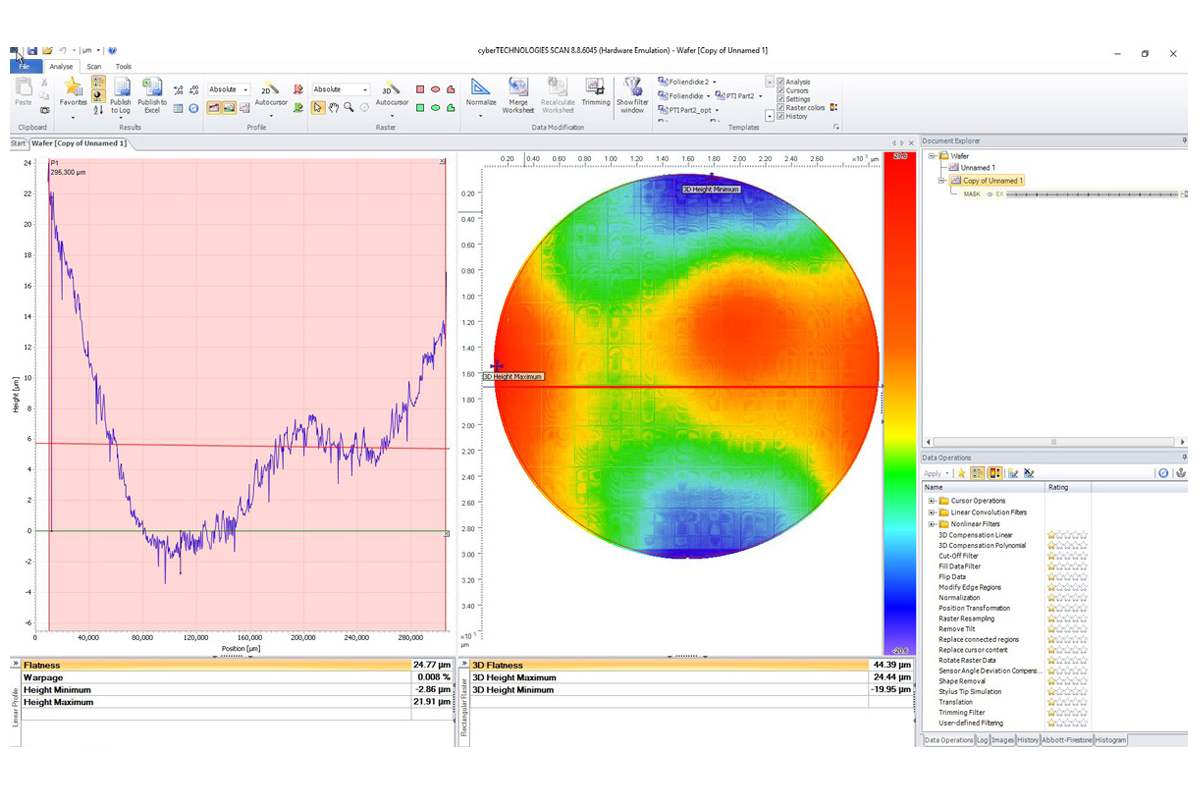Click the Merge Worksheet icon

pyautogui.click(x=518, y=87)
